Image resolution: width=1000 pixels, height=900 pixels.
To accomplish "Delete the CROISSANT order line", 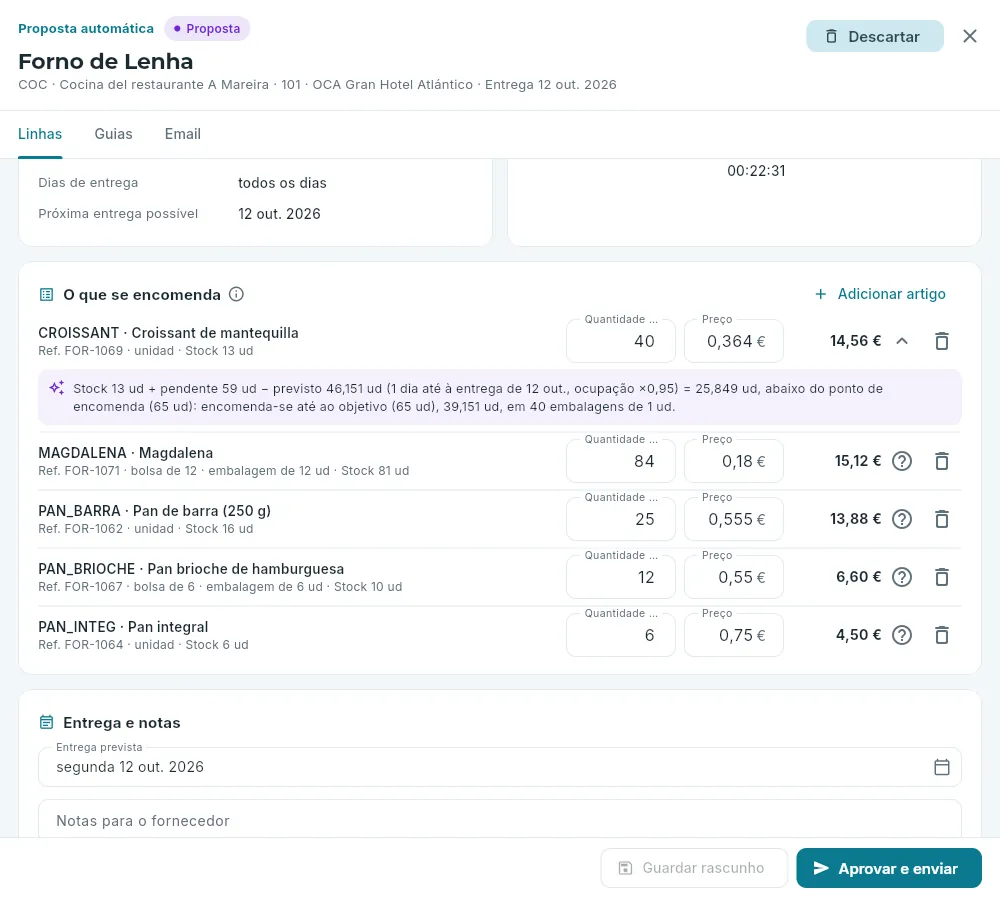I will pos(941,341).
